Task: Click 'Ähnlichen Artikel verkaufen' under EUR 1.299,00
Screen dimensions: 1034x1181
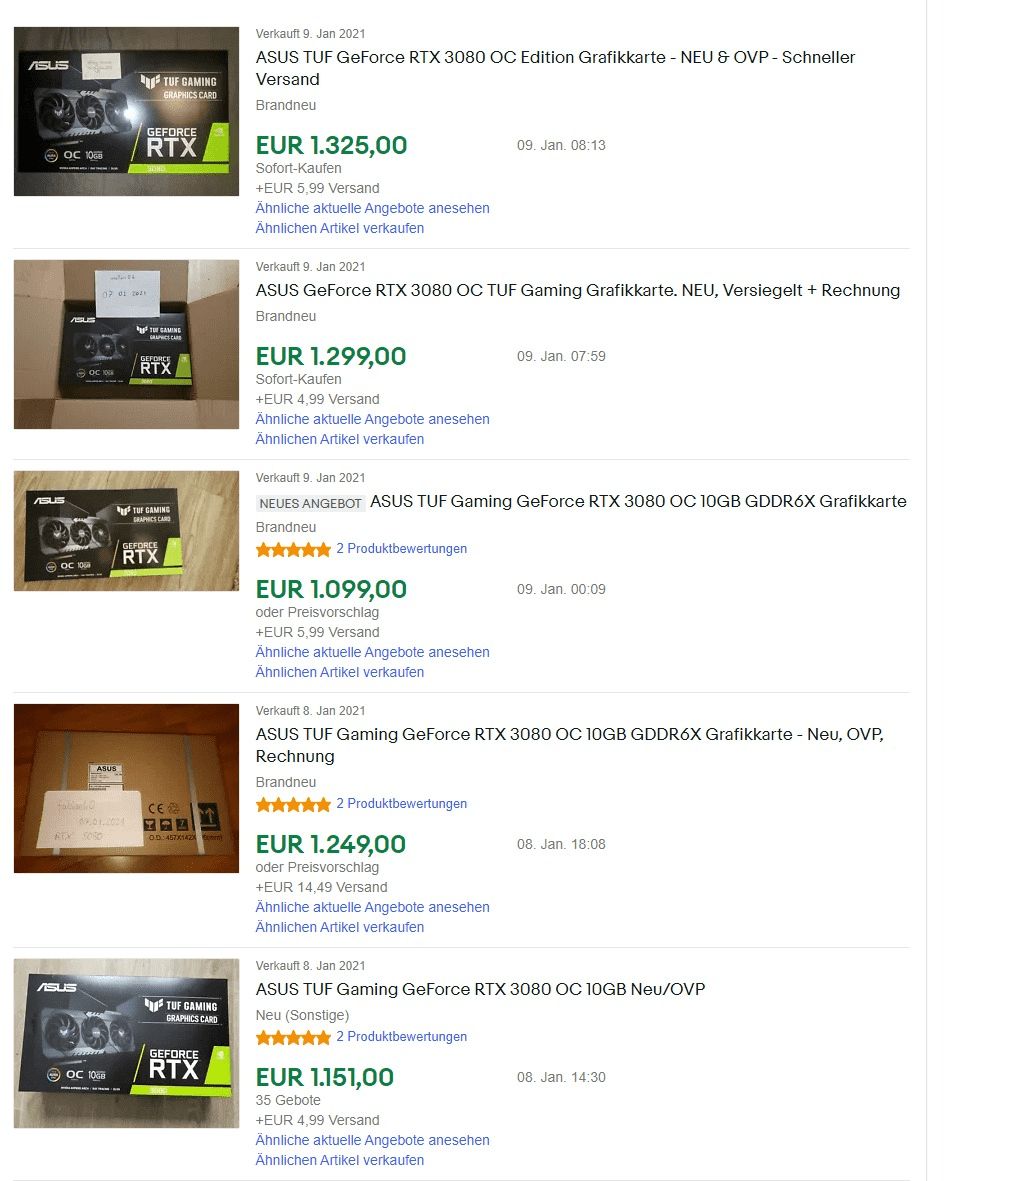Action: pyautogui.click(x=340, y=439)
